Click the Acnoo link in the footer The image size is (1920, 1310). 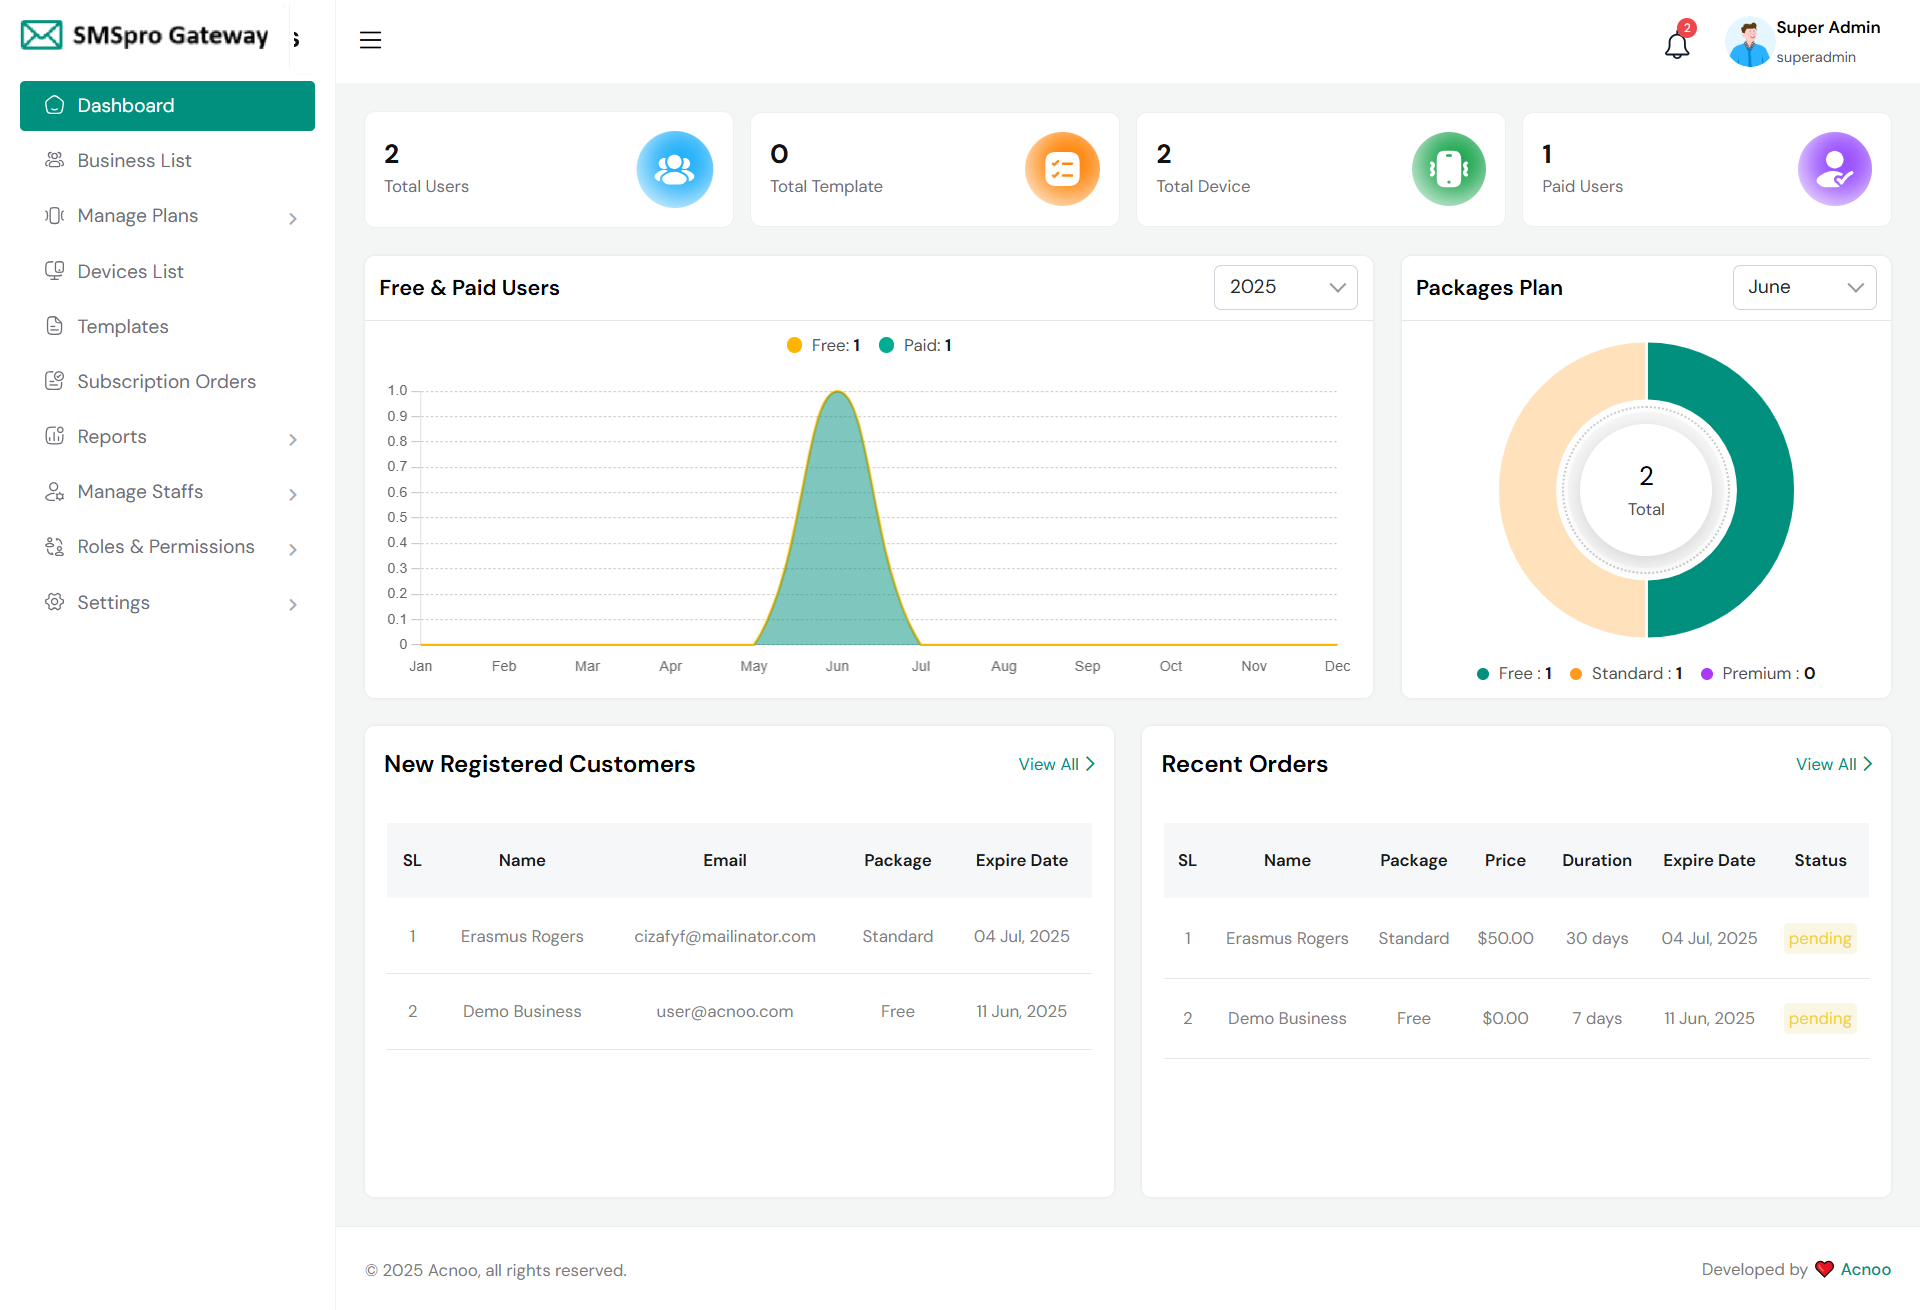pos(1865,1269)
